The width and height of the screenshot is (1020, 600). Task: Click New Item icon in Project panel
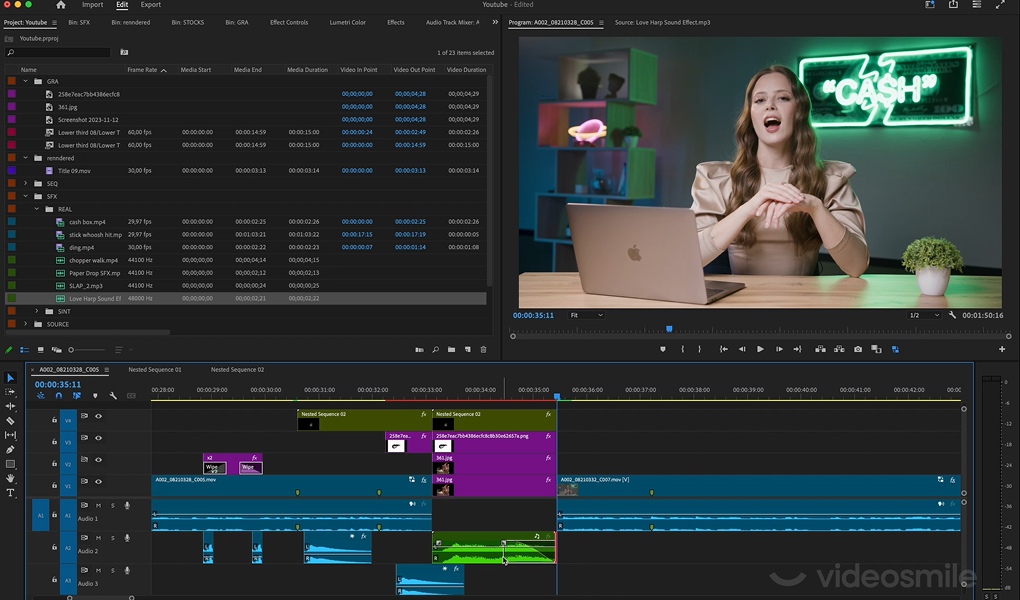pos(468,350)
